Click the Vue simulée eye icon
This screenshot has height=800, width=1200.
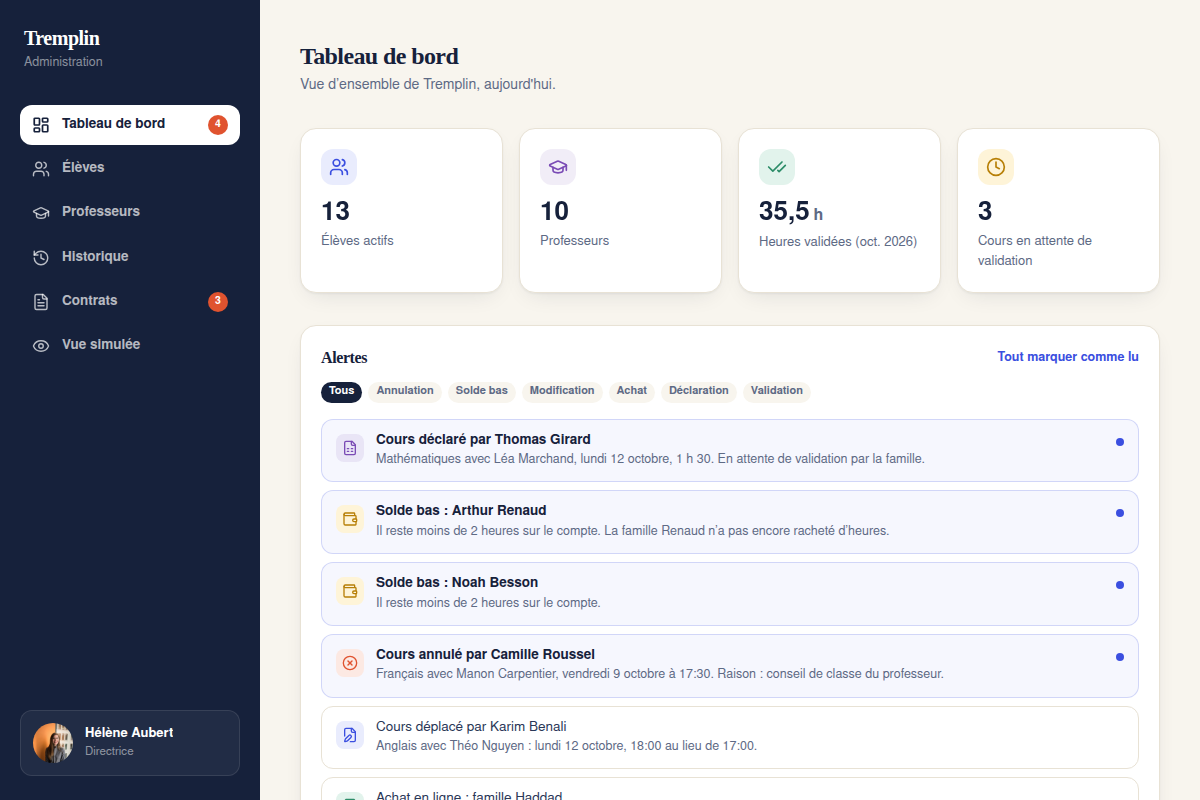41,345
